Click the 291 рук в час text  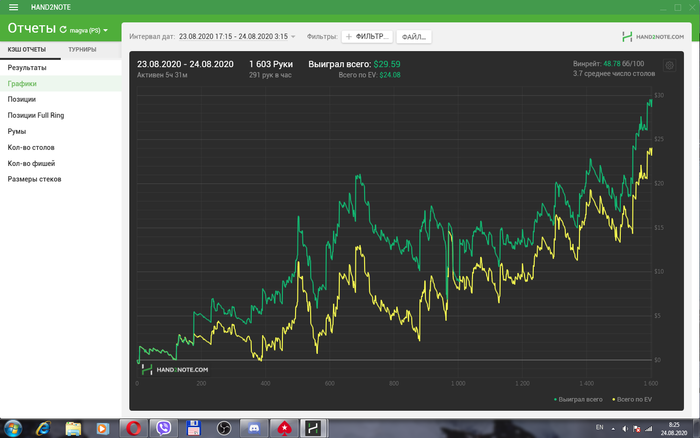pyautogui.click(x=270, y=75)
